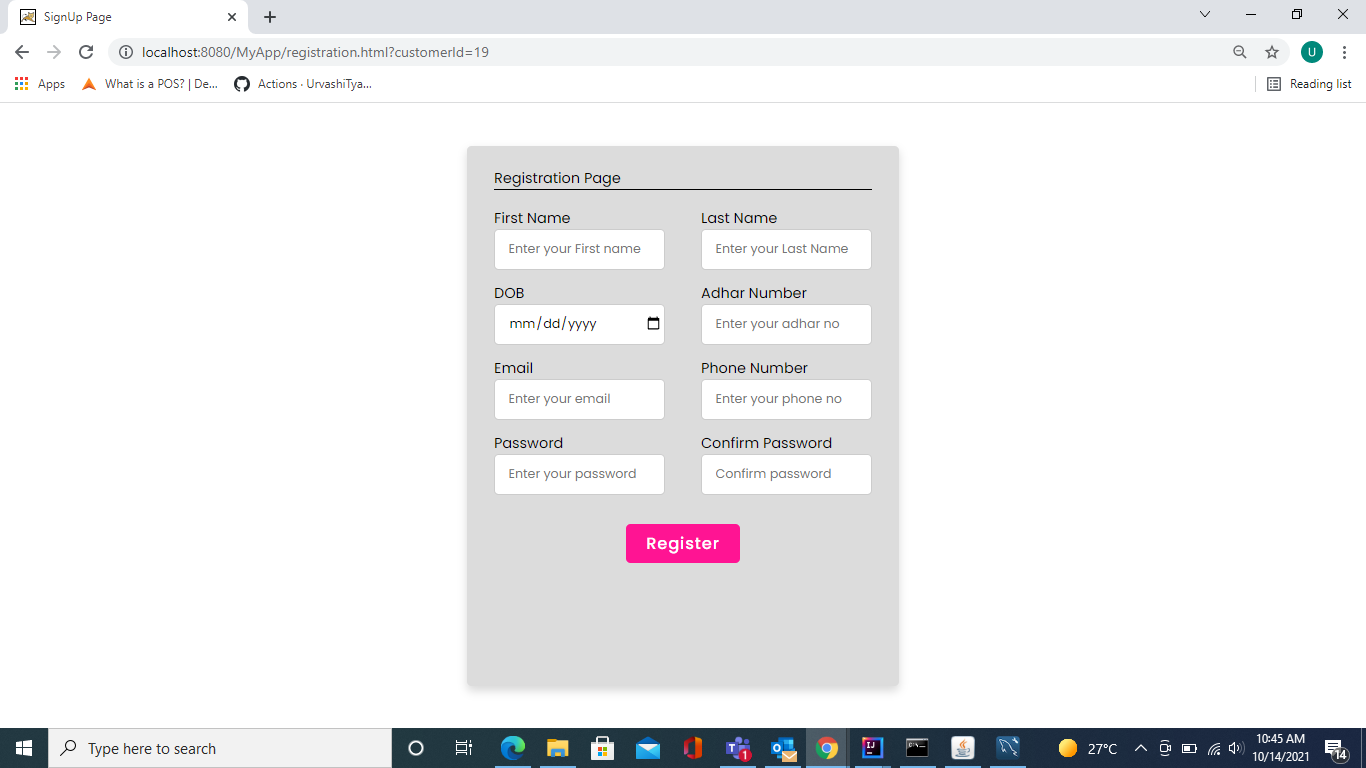Open the notification center showing 14 notifications
Viewport: 1366px width, 768px height.
tap(1334, 748)
